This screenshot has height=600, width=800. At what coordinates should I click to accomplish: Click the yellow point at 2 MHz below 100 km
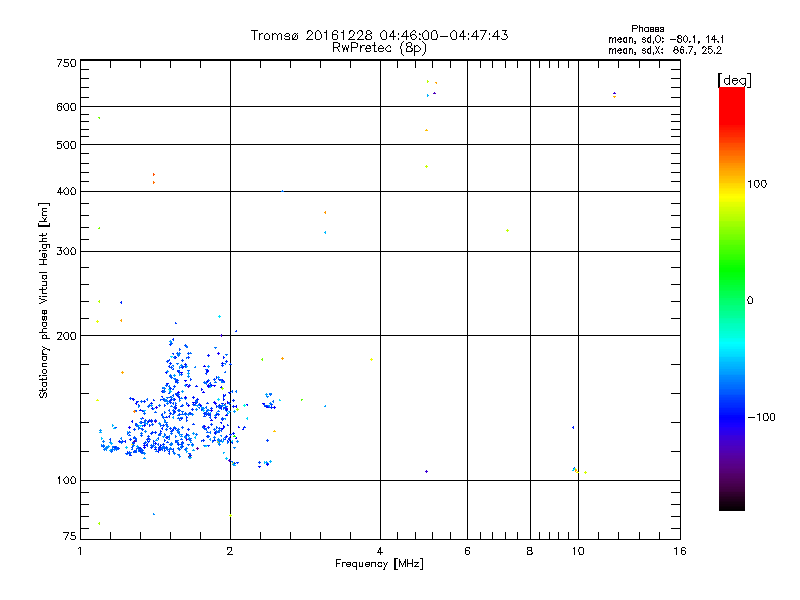231,516
